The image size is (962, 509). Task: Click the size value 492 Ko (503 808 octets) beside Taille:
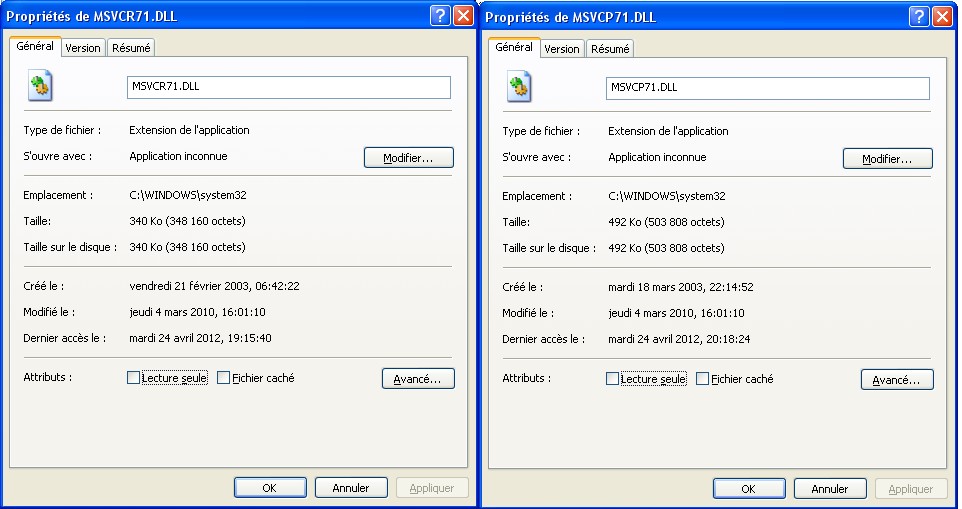tap(666, 222)
